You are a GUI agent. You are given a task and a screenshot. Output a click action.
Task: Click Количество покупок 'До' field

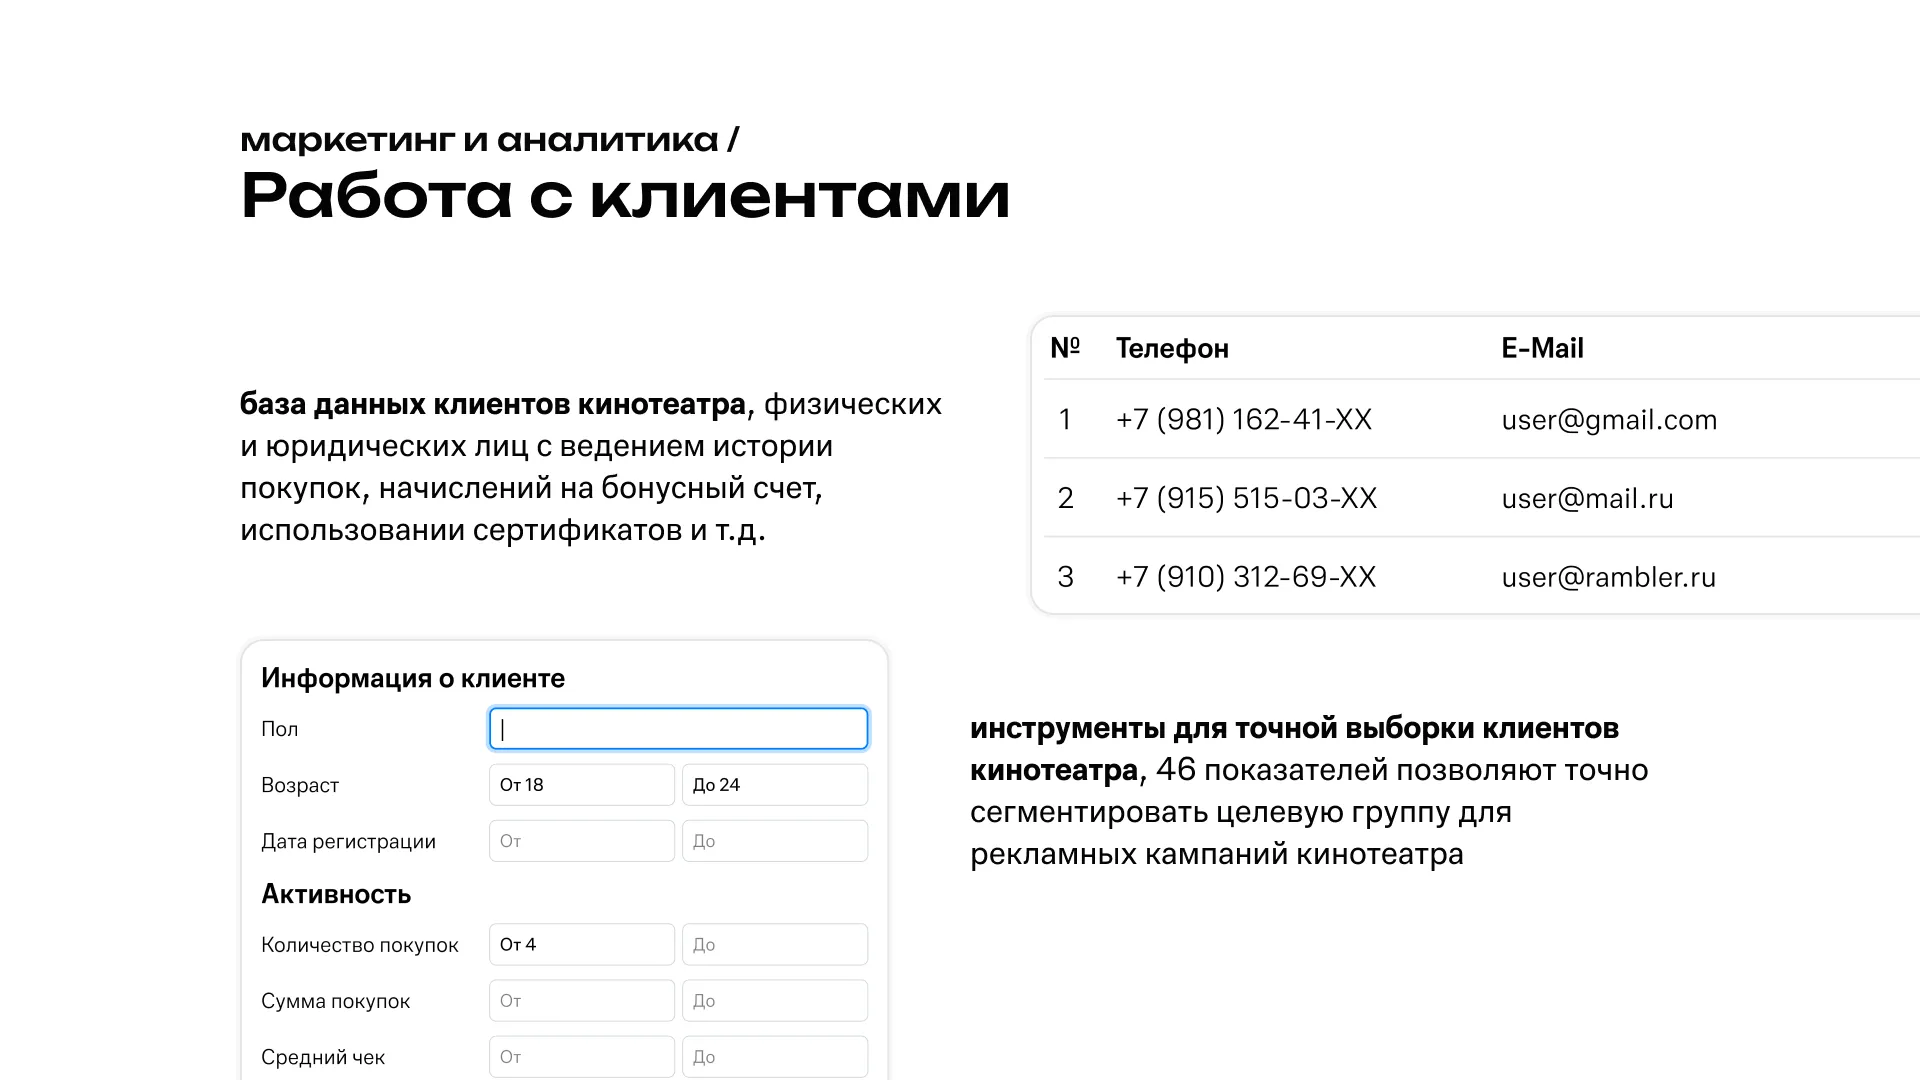pyautogui.click(x=775, y=944)
